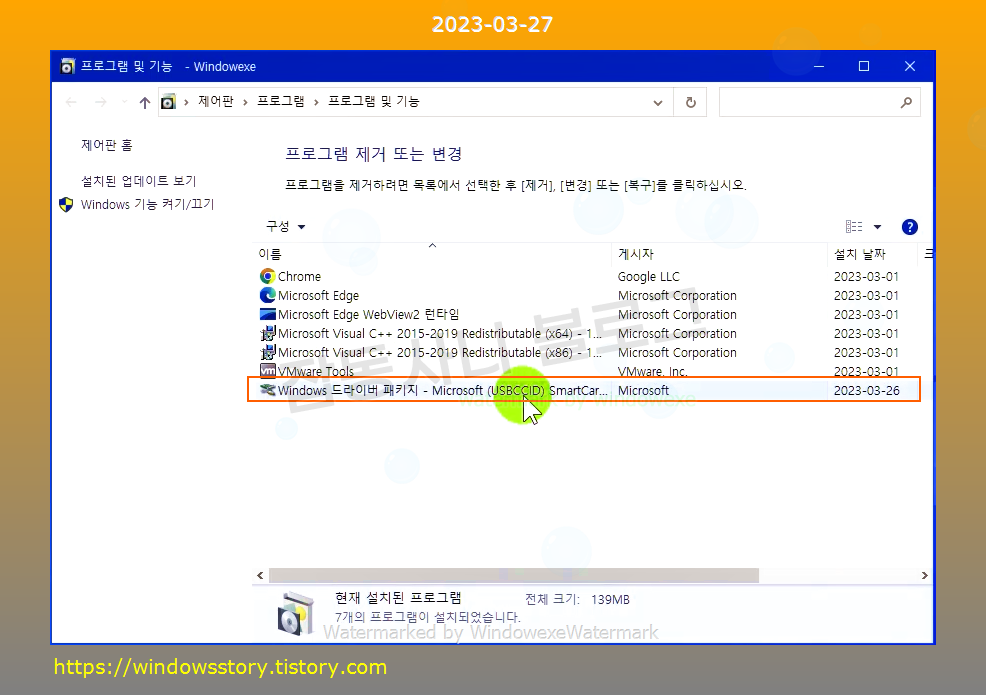The height and width of the screenshot is (695, 986).
Task: Click icon of Visual C++ (x86) row
Action: pyautogui.click(x=268, y=352)
